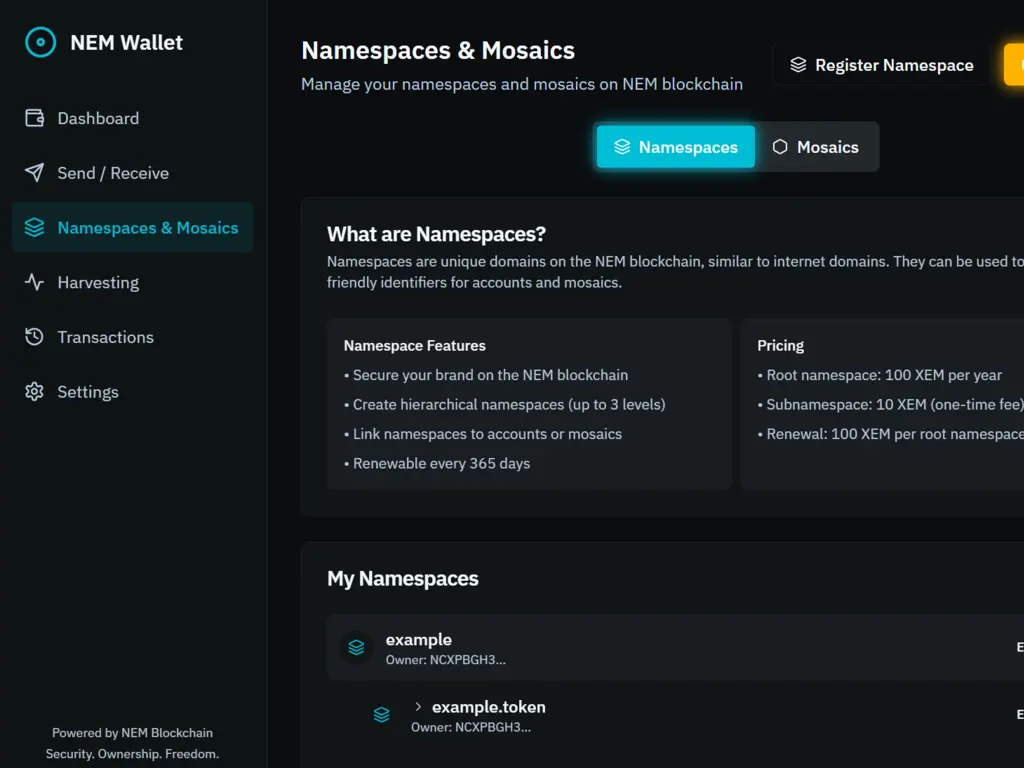Go to Send / Receive
Viewport: 1024px width, 768px height.
(133, 173)
